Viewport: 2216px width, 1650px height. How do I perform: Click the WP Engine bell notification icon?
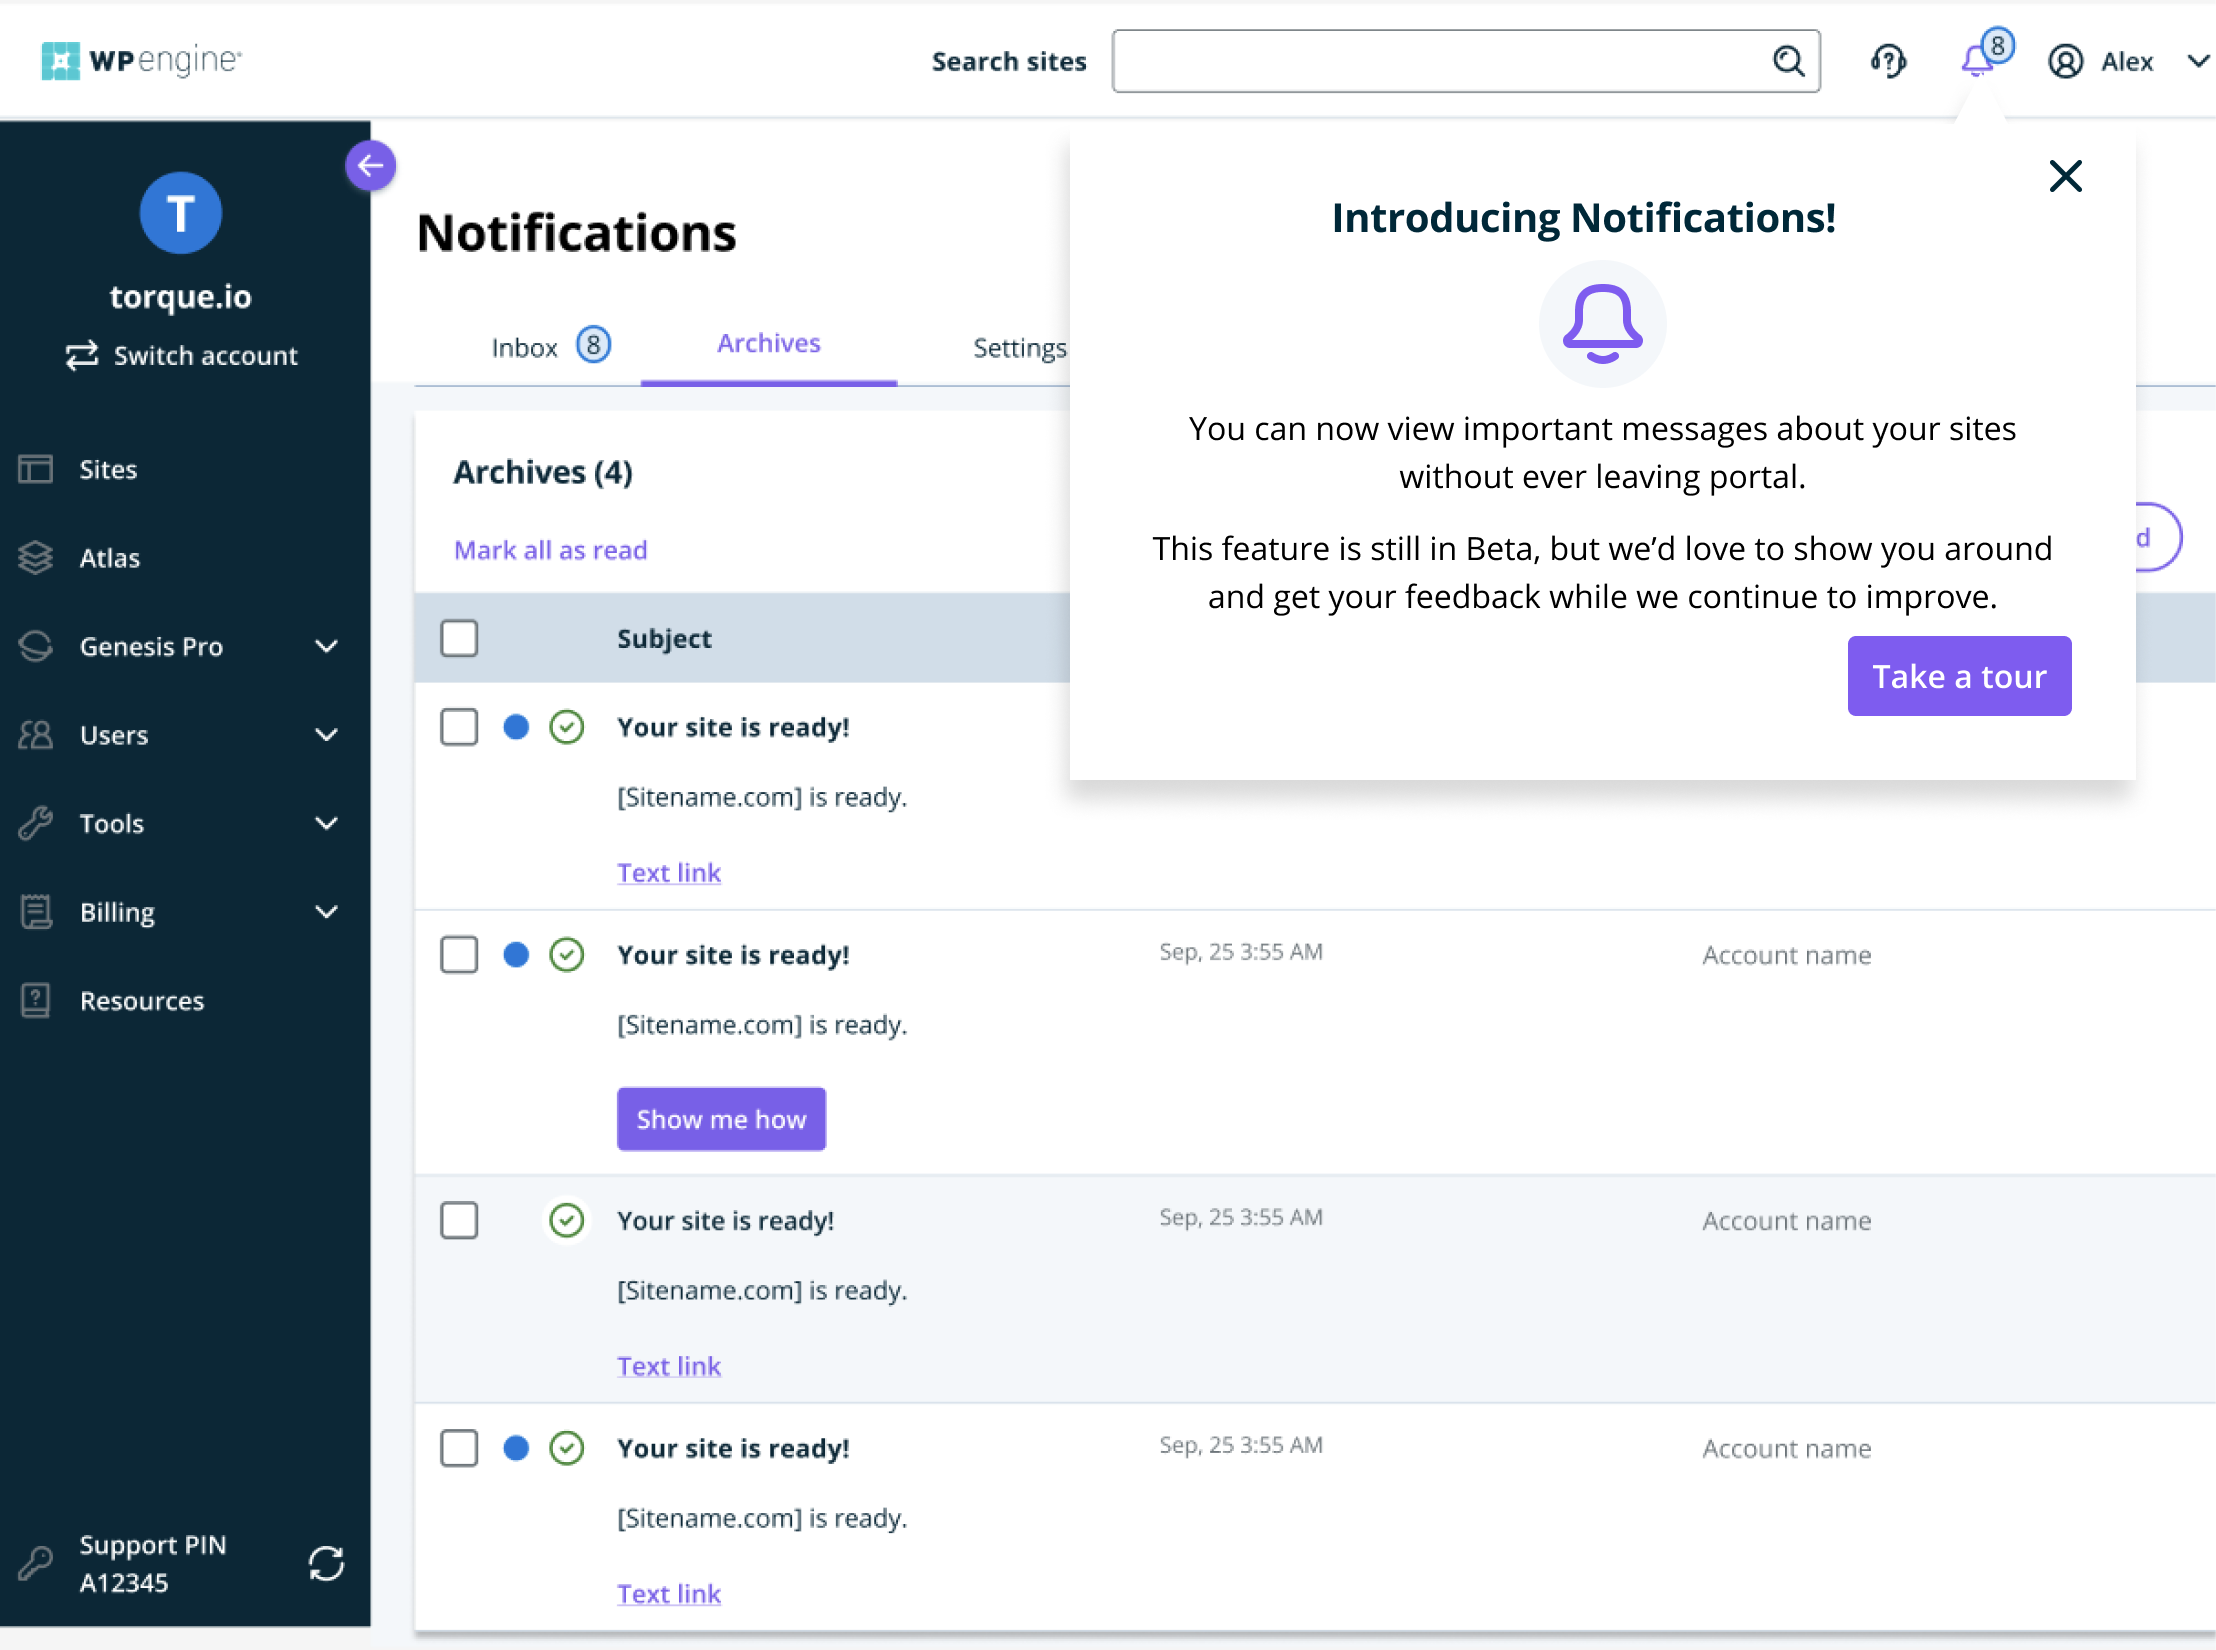1979,61
